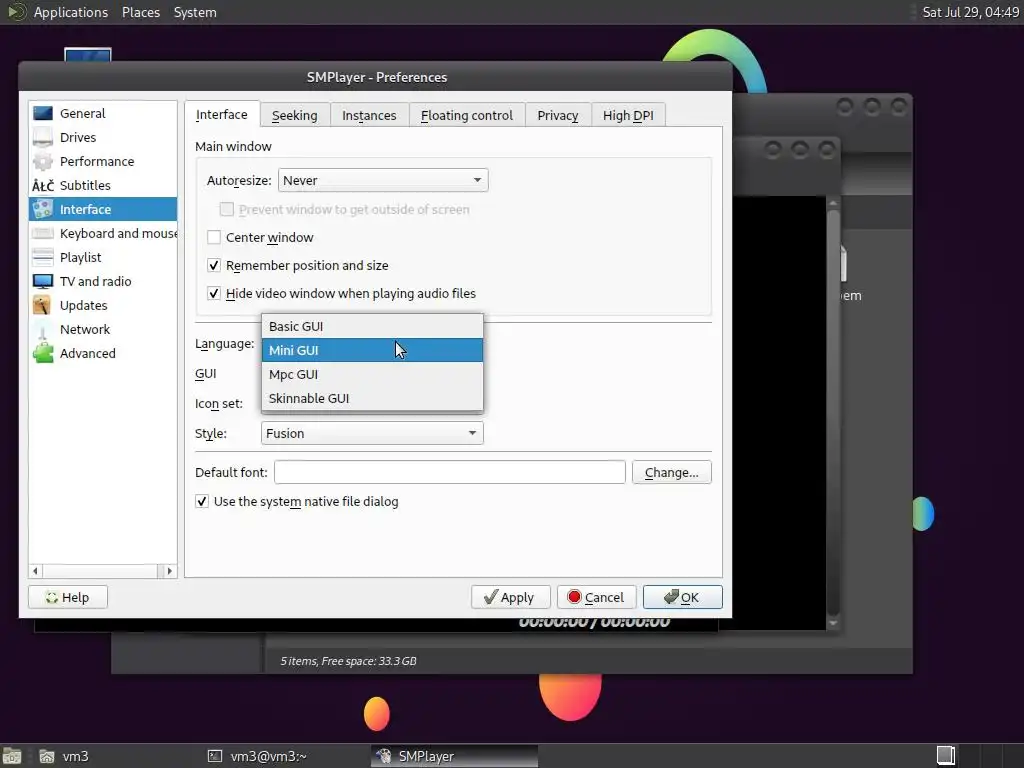Open the Applications menu
Viewport: 1024px width, 768px height.
pyautogui.click(x=71, y=12)
